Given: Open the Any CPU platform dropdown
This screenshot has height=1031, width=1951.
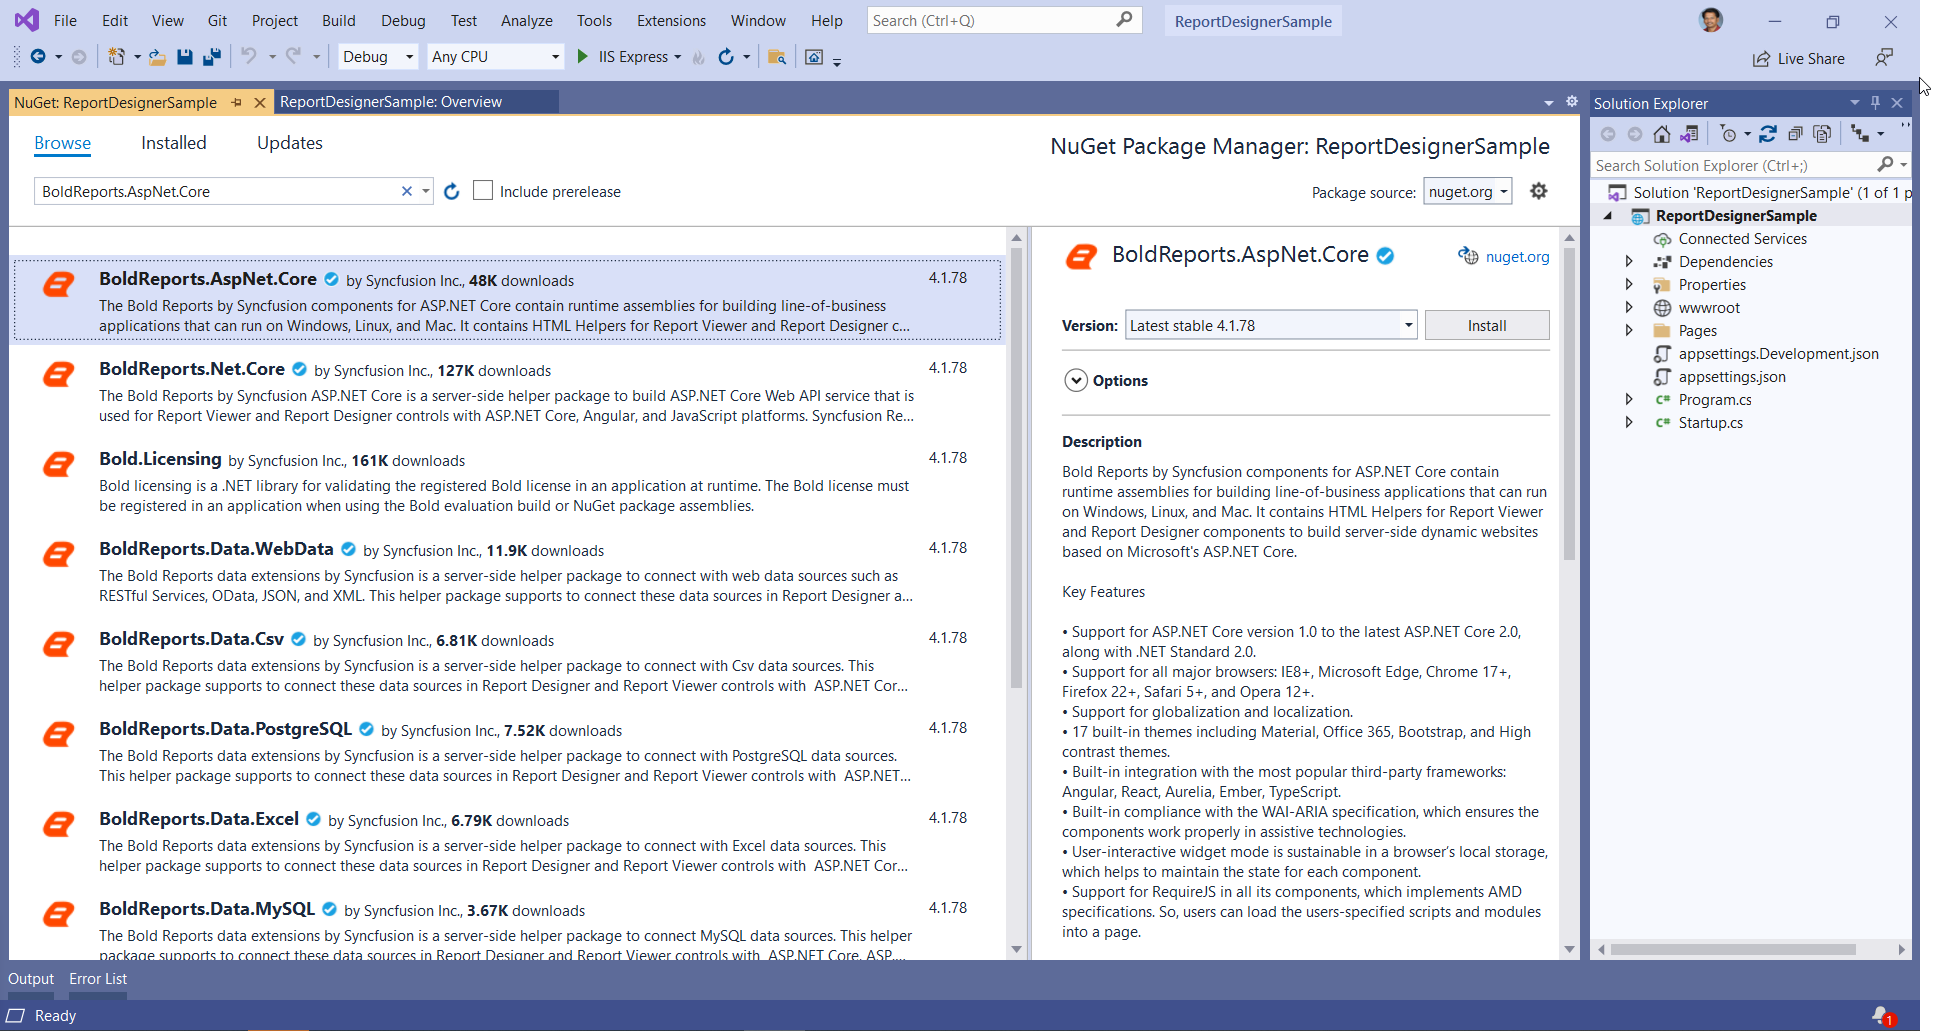Looking at the screenshot, I should [495, 57].
